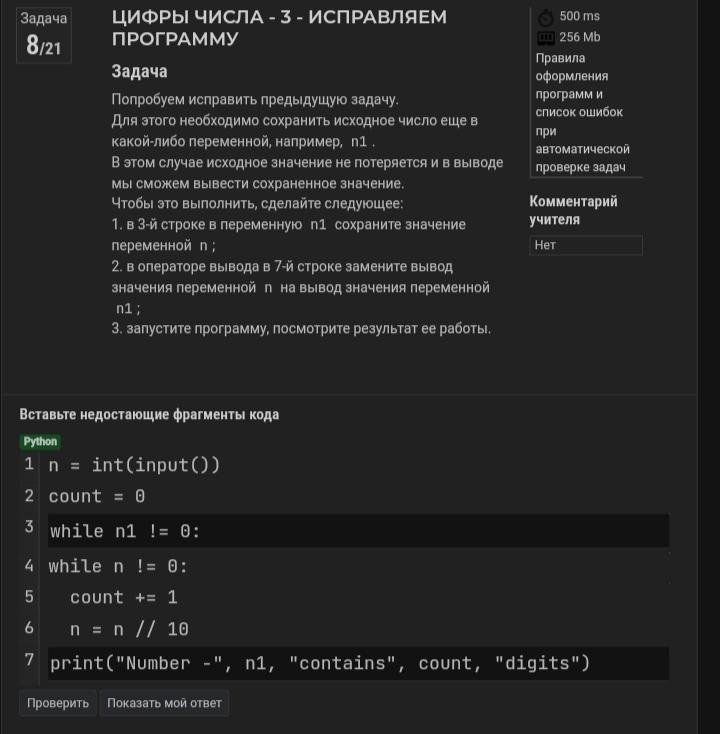
Task: Click line number 4 in code gutter
Action: [x=29, y=566]
